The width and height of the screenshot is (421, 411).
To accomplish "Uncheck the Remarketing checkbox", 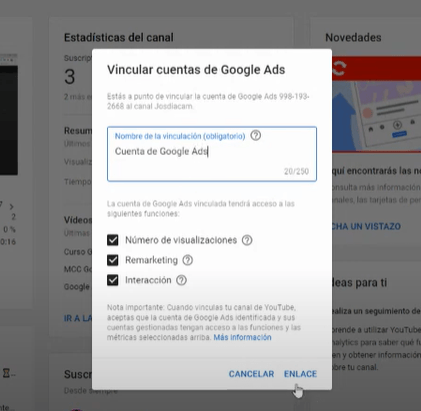I will click(x=113, y=260).
